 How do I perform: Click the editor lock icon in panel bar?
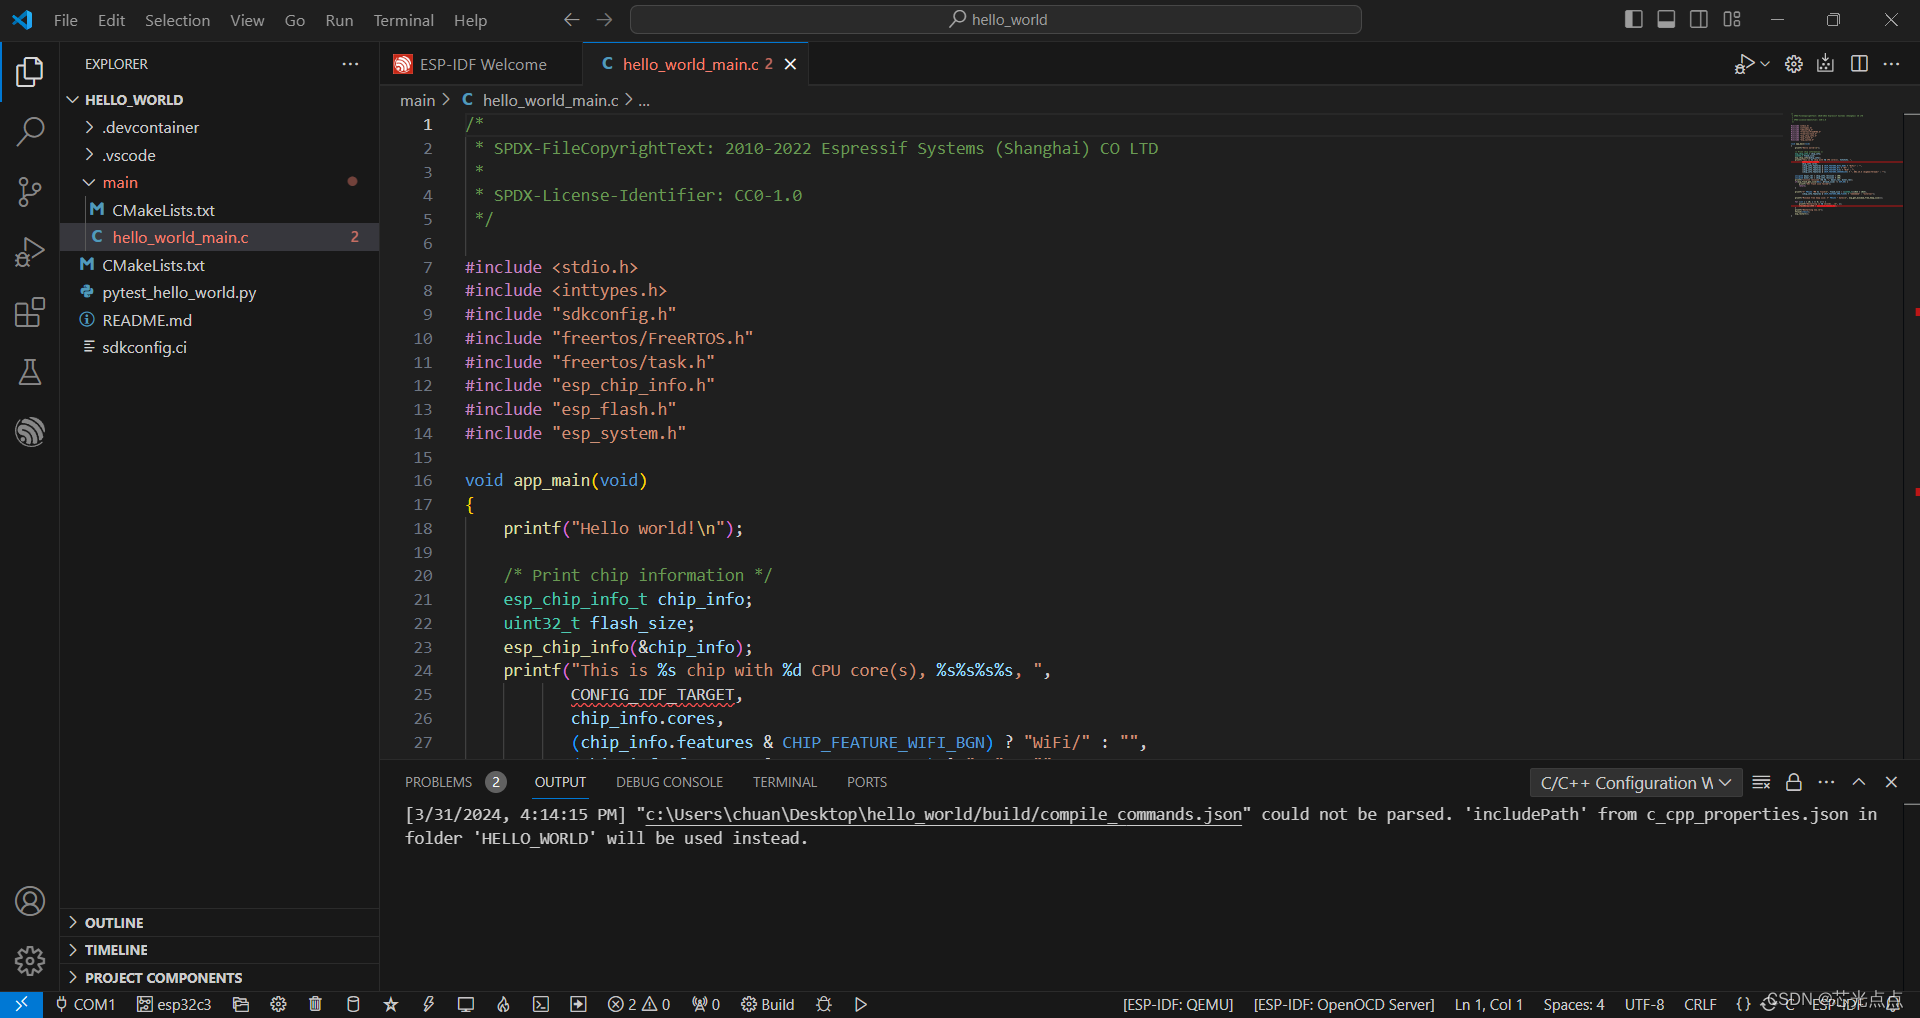[1793, 782]
